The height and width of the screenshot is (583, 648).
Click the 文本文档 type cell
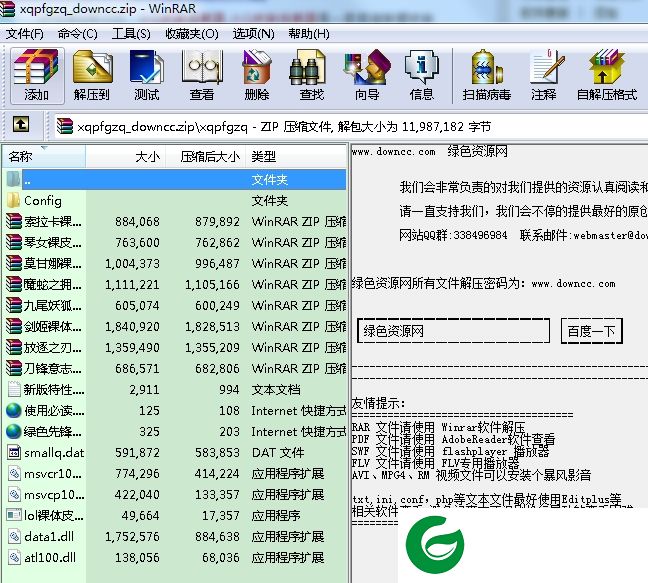(x=276, y=390)
